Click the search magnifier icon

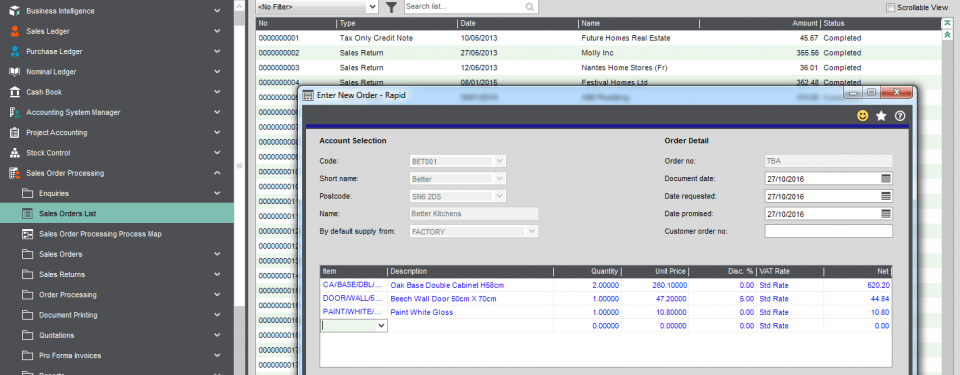point(530,7)
